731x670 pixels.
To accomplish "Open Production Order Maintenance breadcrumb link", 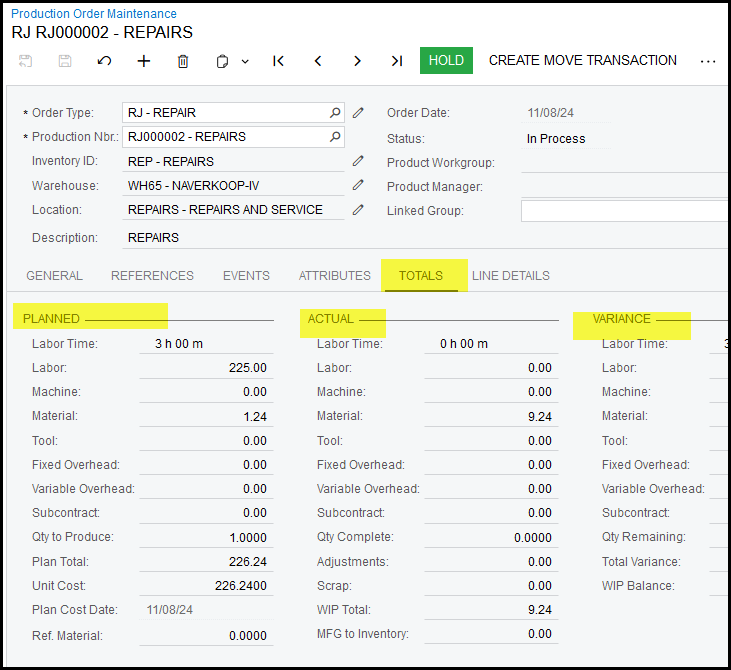I will [x=94, y=14].
